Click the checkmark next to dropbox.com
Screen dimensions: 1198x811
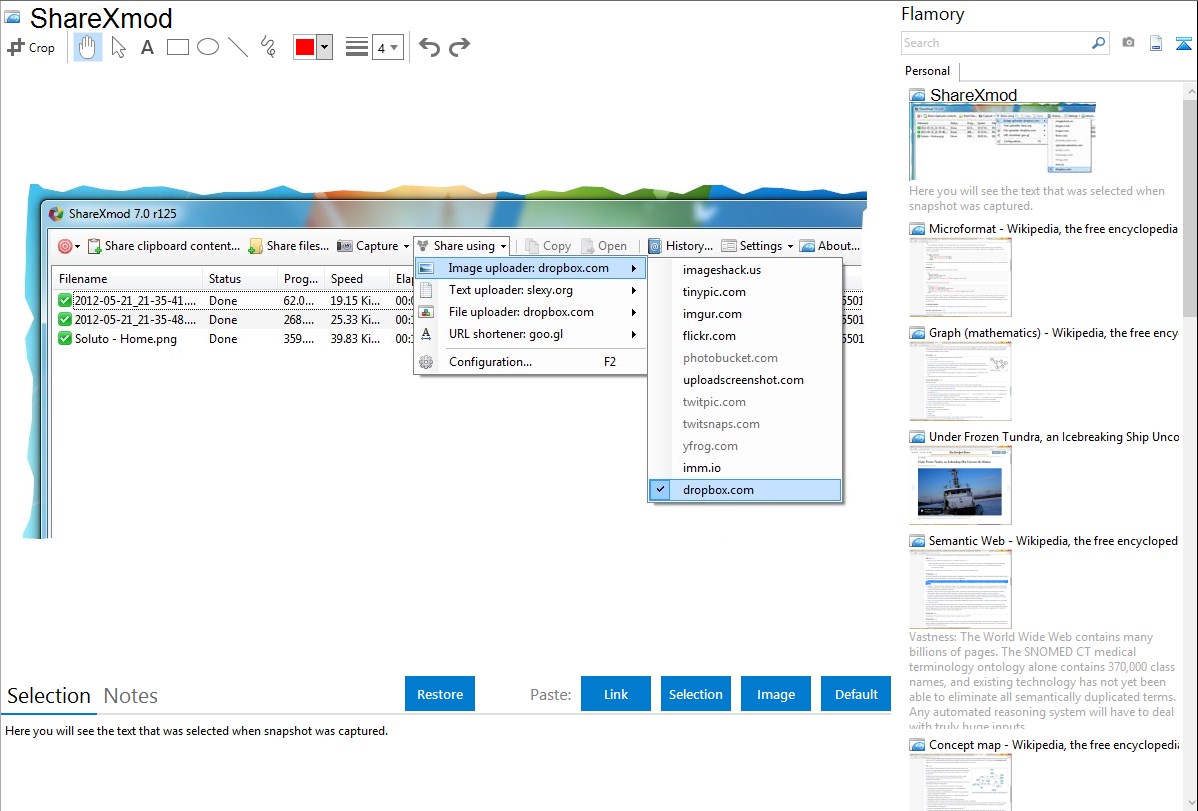(x=661, y=489)
